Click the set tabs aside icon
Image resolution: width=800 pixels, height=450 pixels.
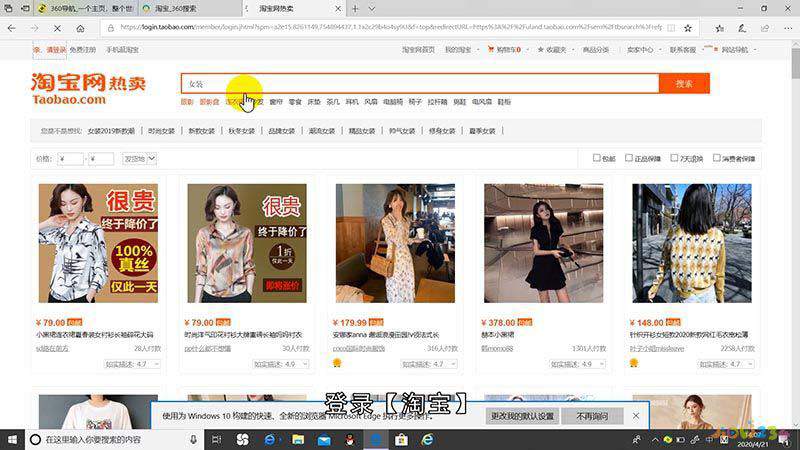[x=25, y=9]
